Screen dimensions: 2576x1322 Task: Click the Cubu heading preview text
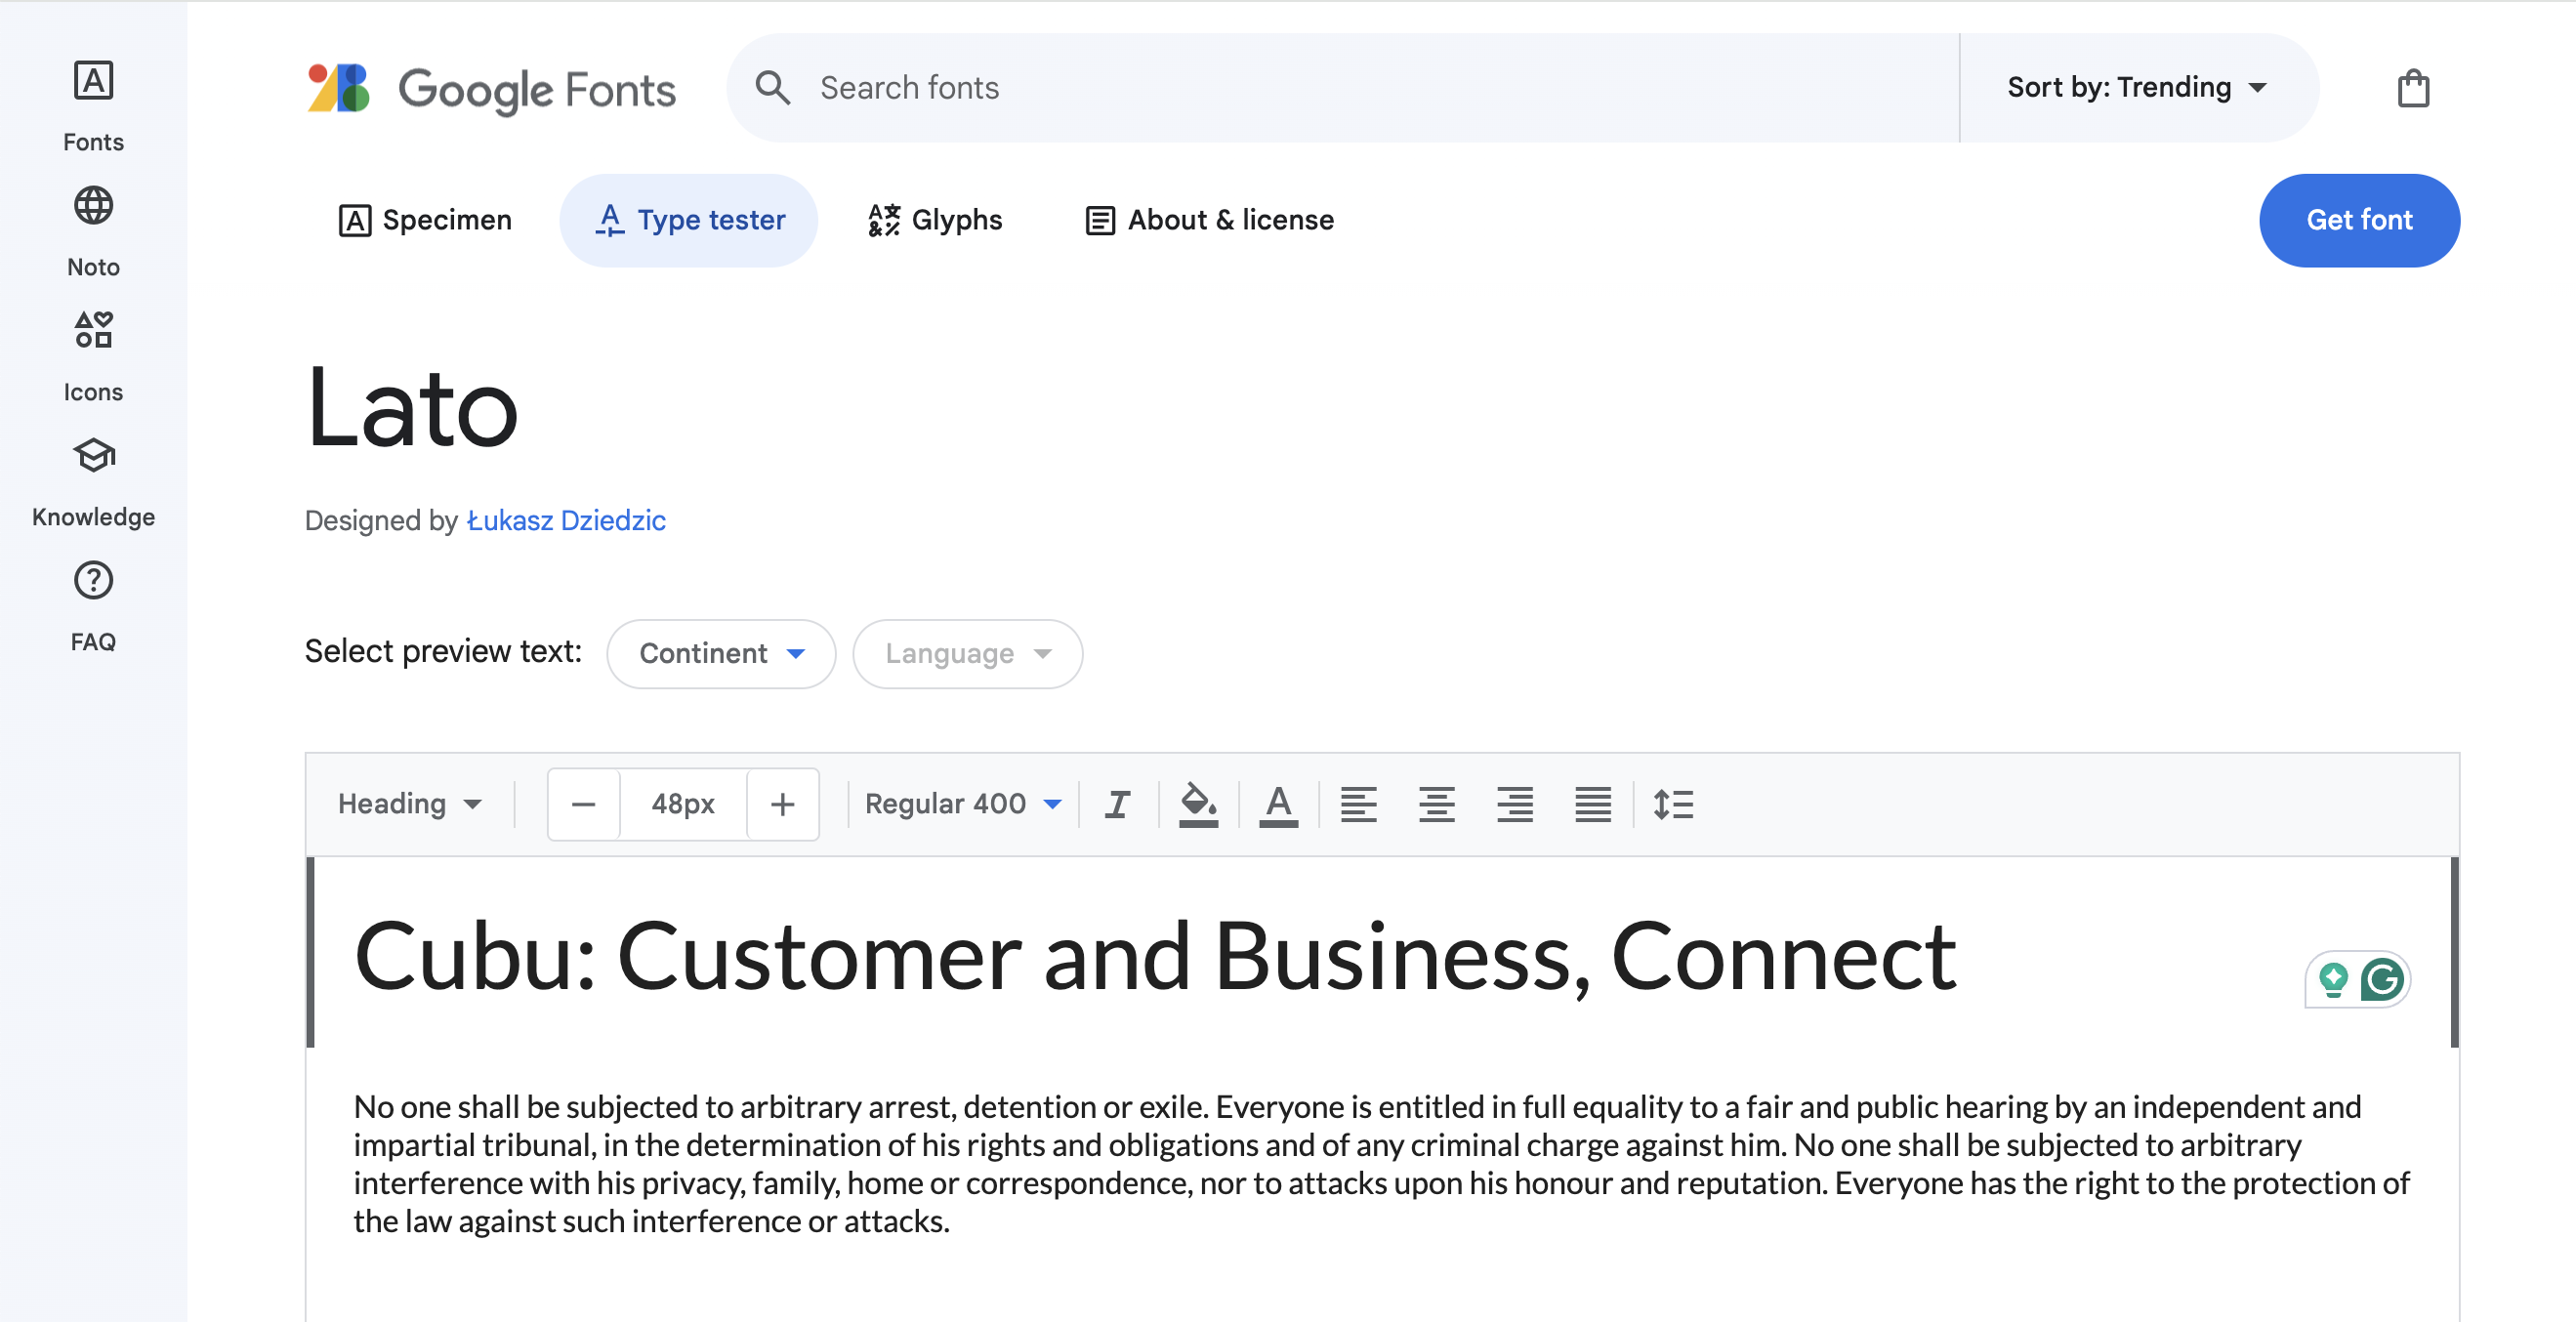coord(1155,957)
